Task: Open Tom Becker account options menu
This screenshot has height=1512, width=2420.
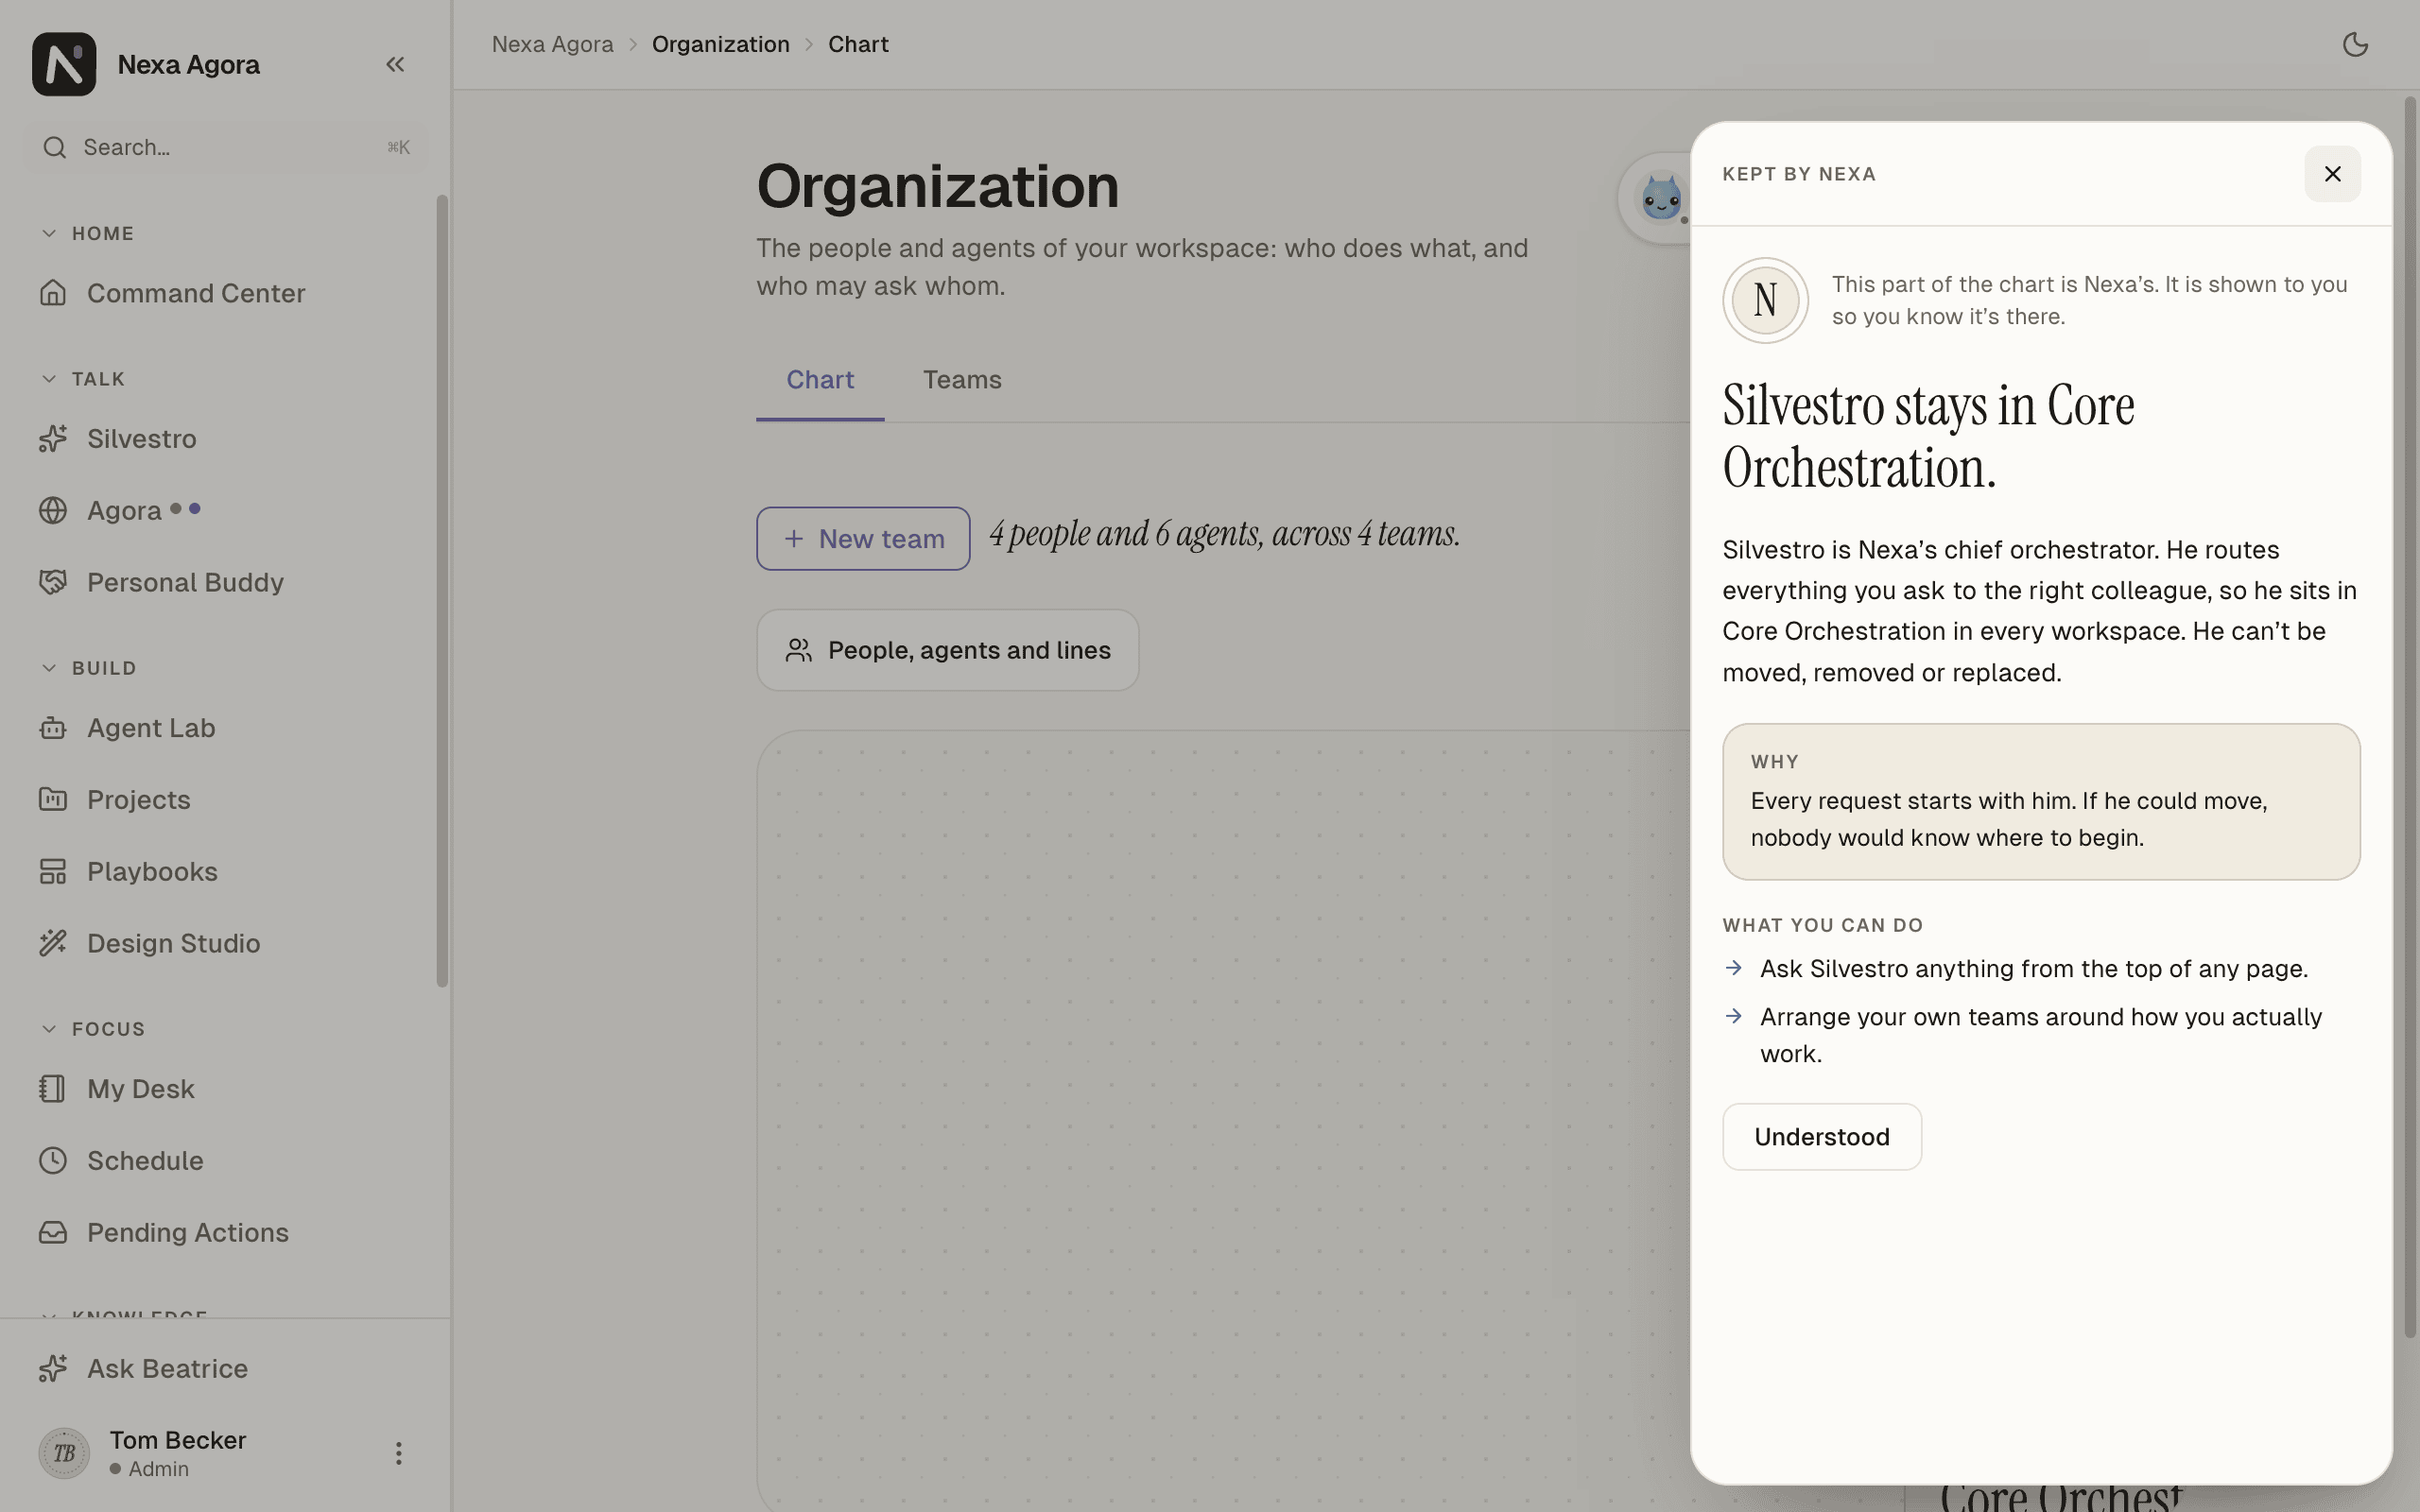Action: (398, 1453)
